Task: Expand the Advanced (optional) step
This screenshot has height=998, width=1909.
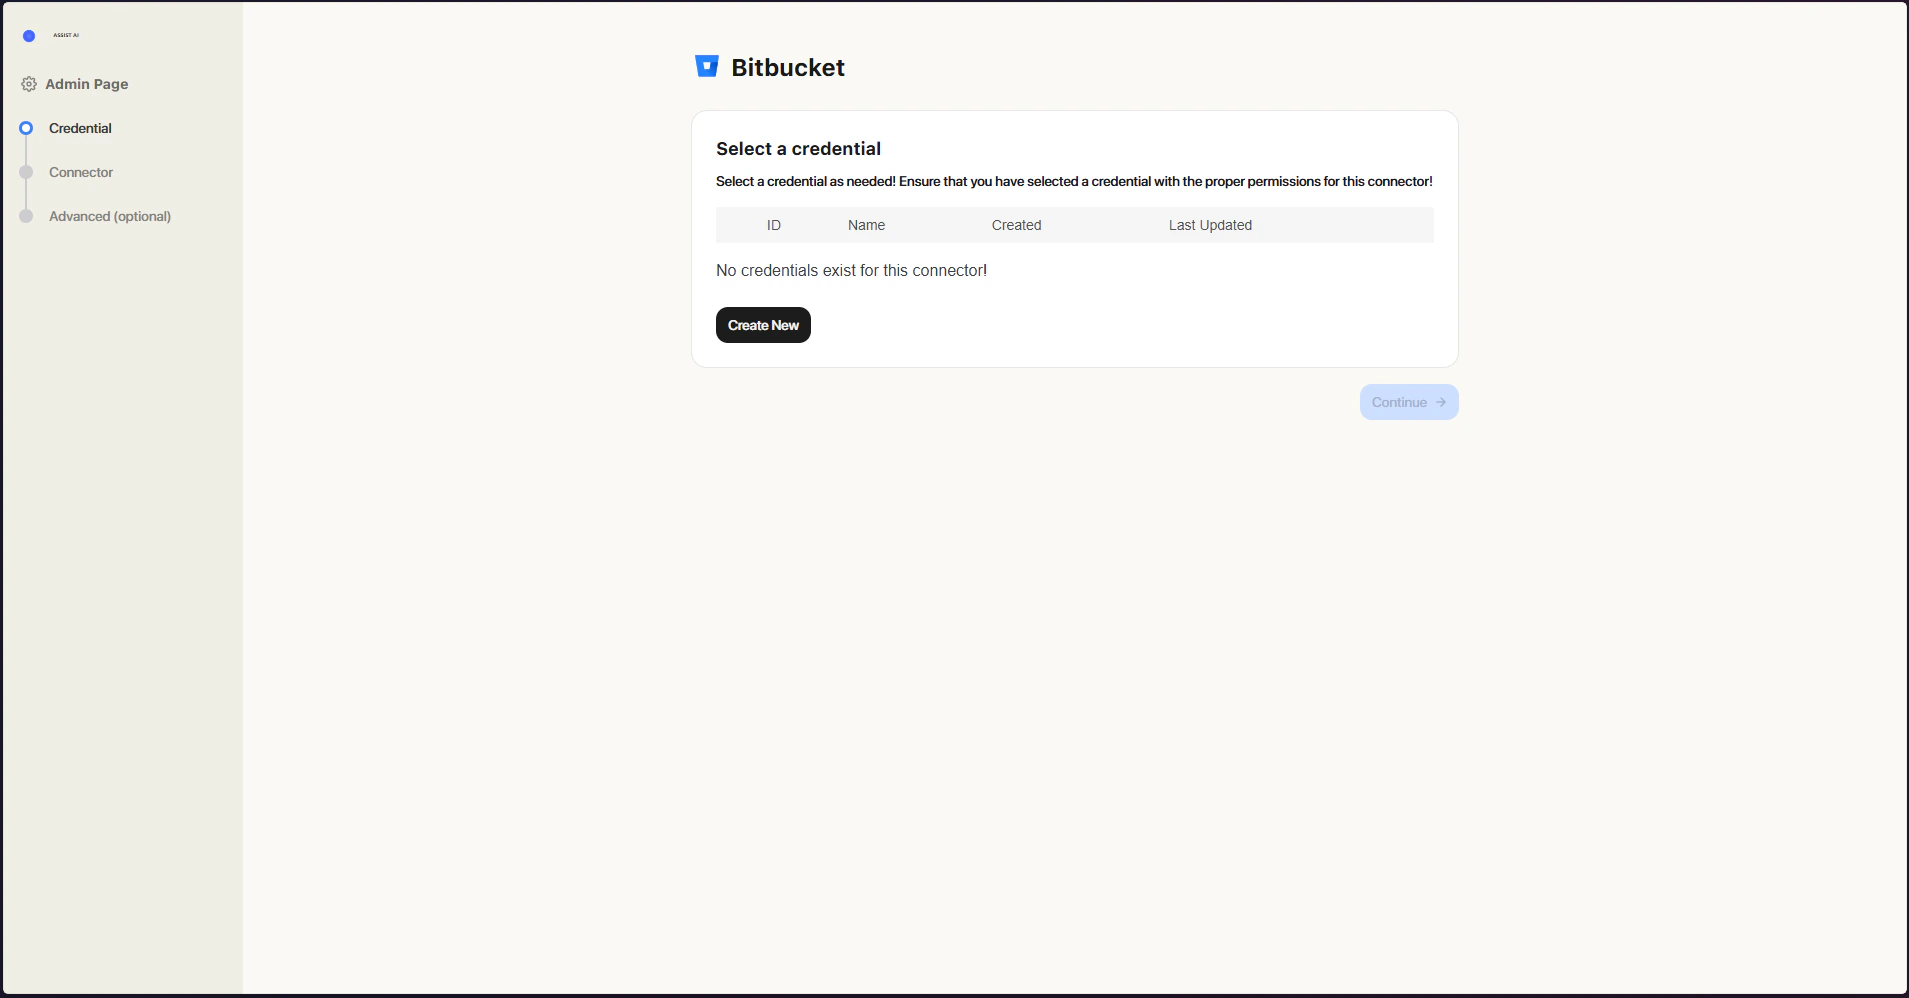Action: point(110,216)
